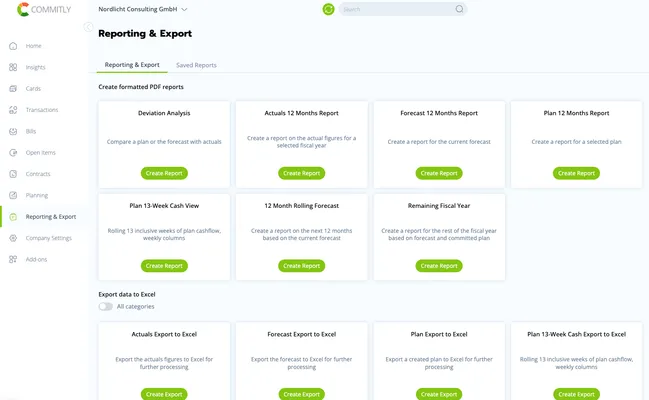The height and width of the screenshot is (400, 649).
Task: Open the Bills sidebar icon
Action: click(13, 131)
